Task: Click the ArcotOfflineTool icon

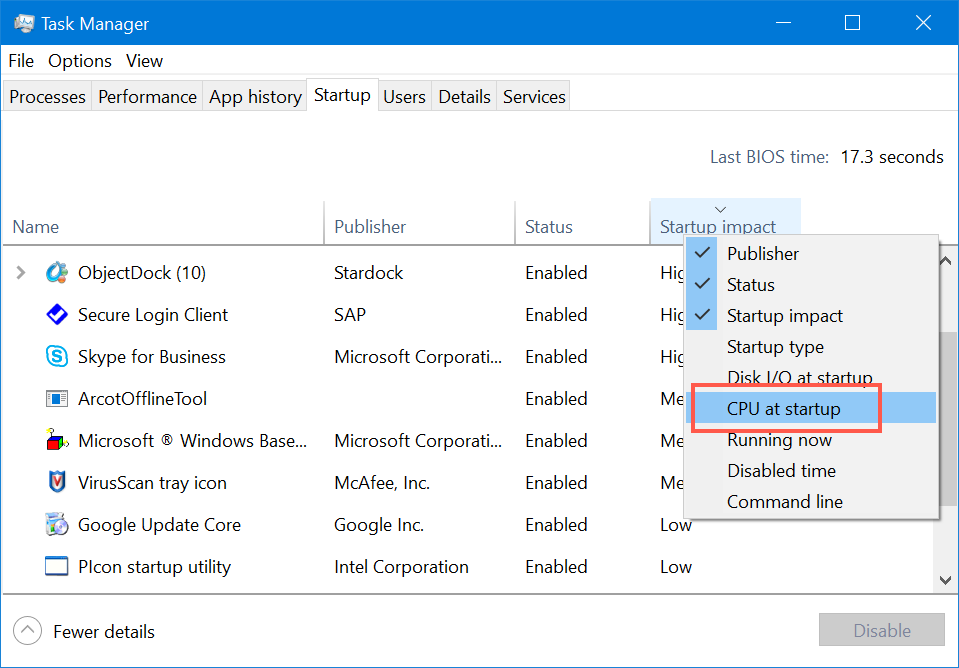Action: tap(57, 399)
